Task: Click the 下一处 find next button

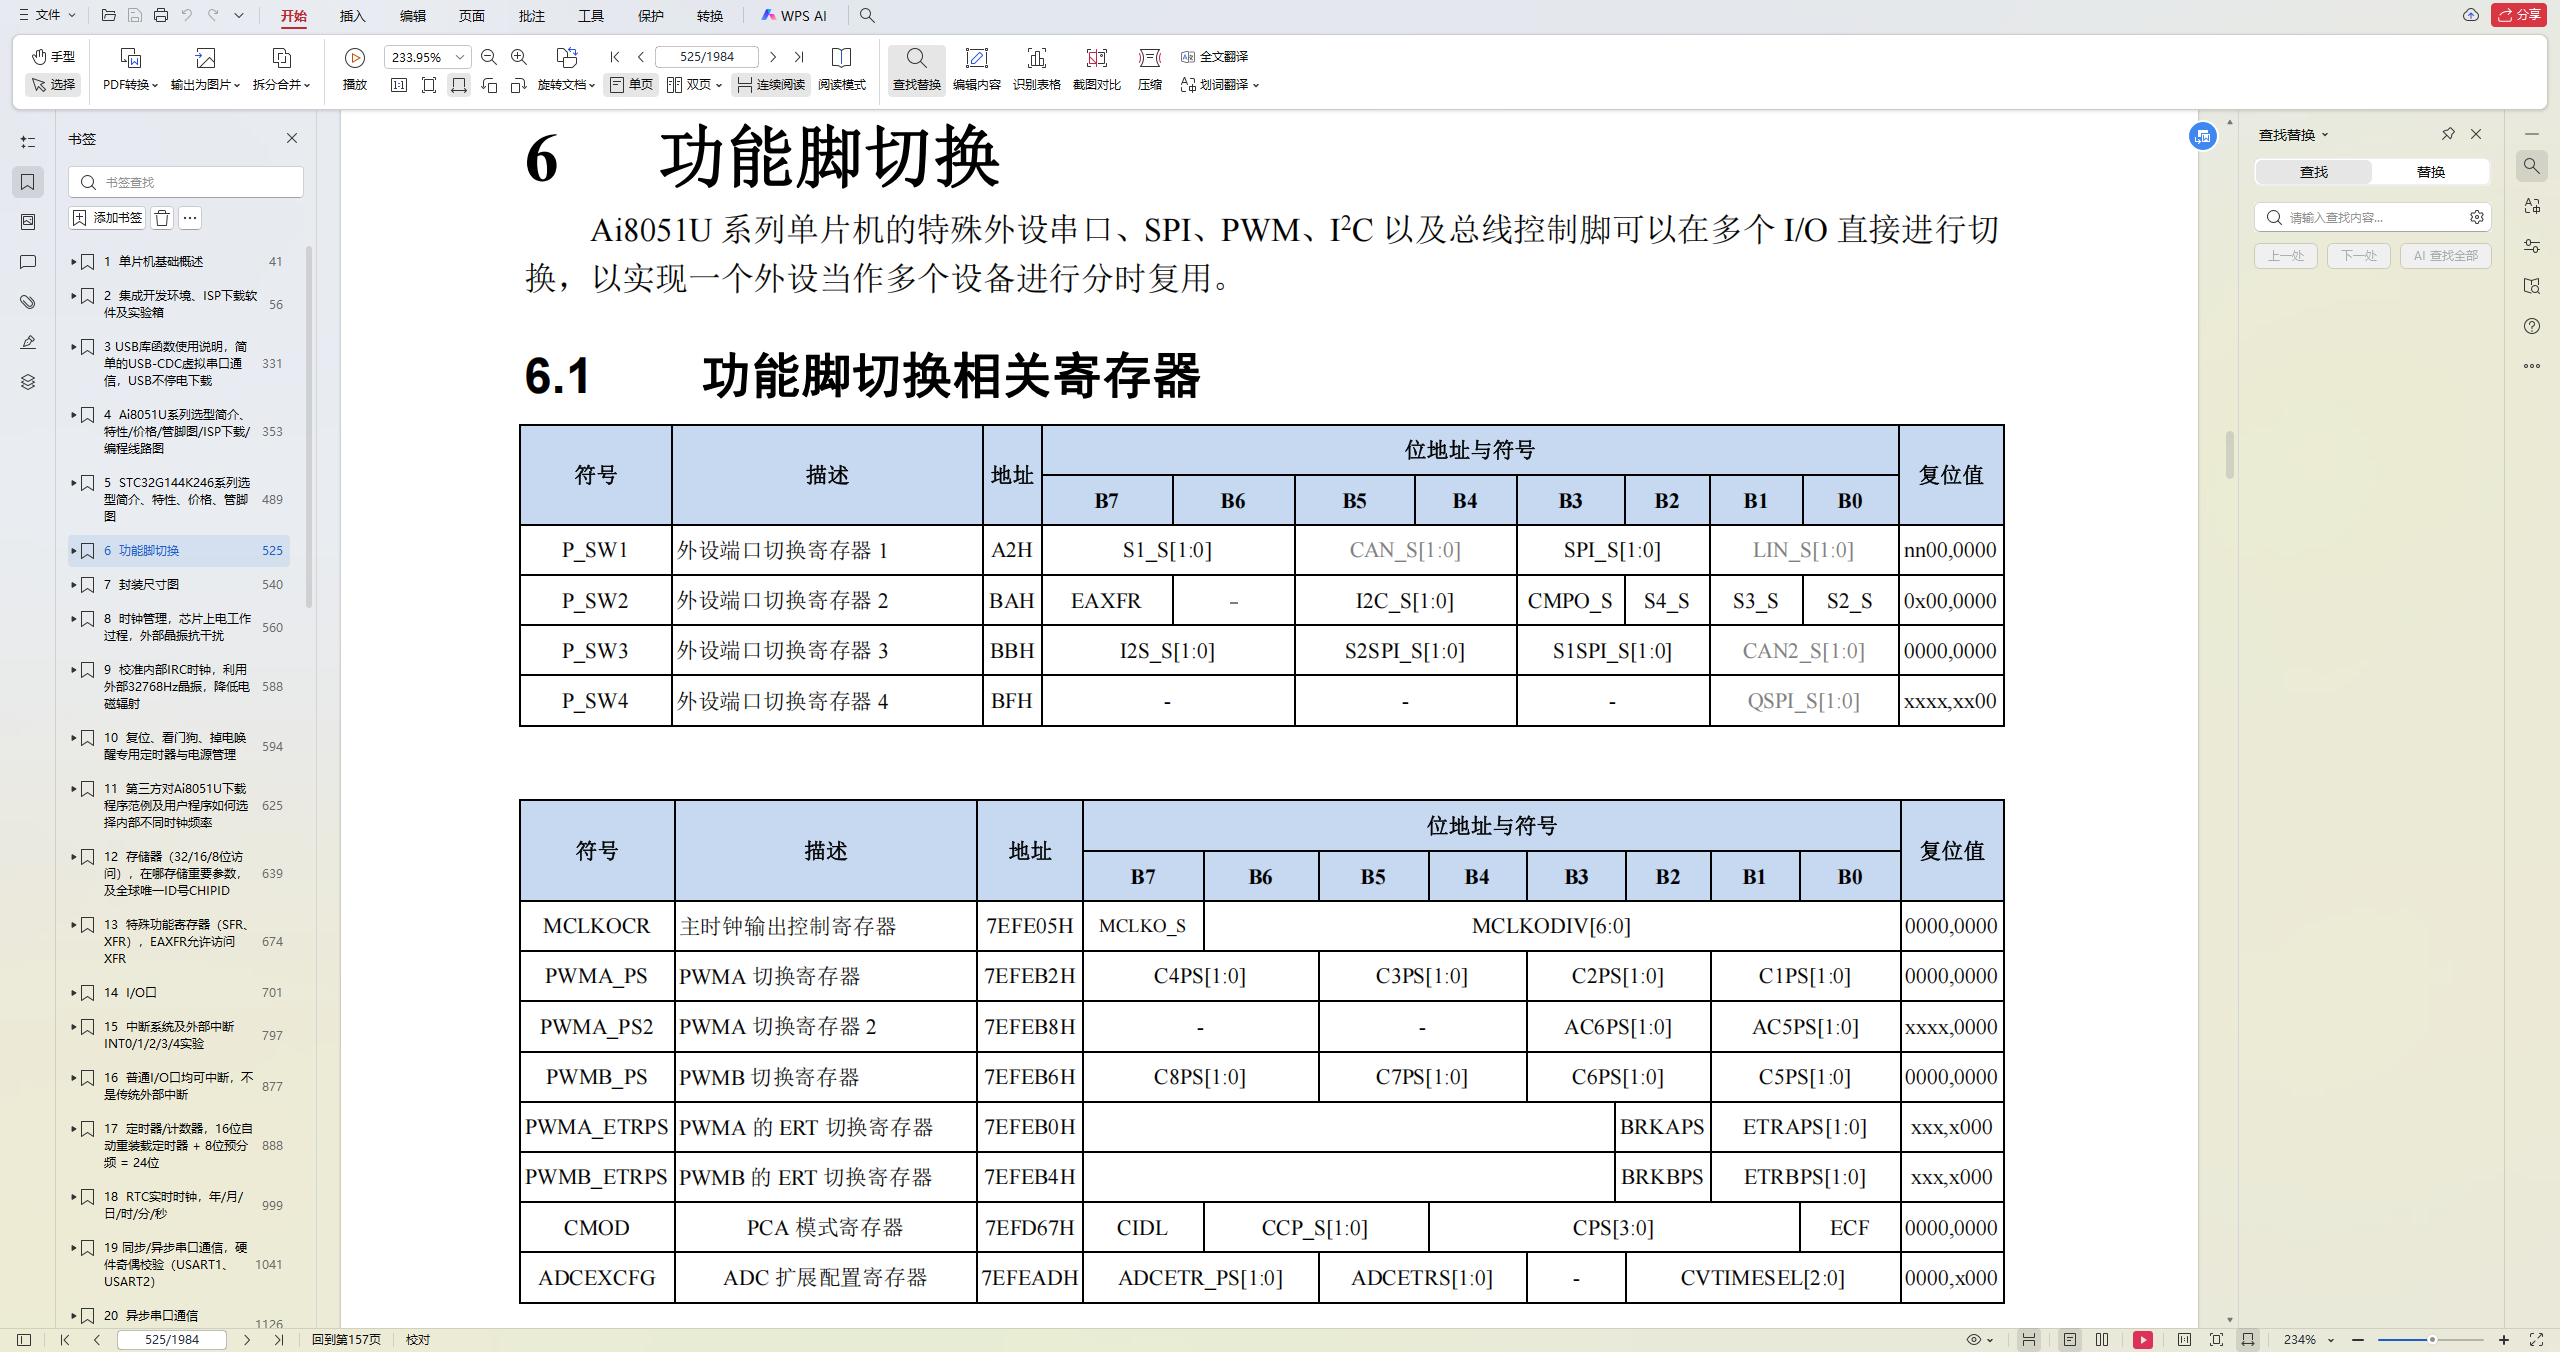Action: [x=2358, y=255]
